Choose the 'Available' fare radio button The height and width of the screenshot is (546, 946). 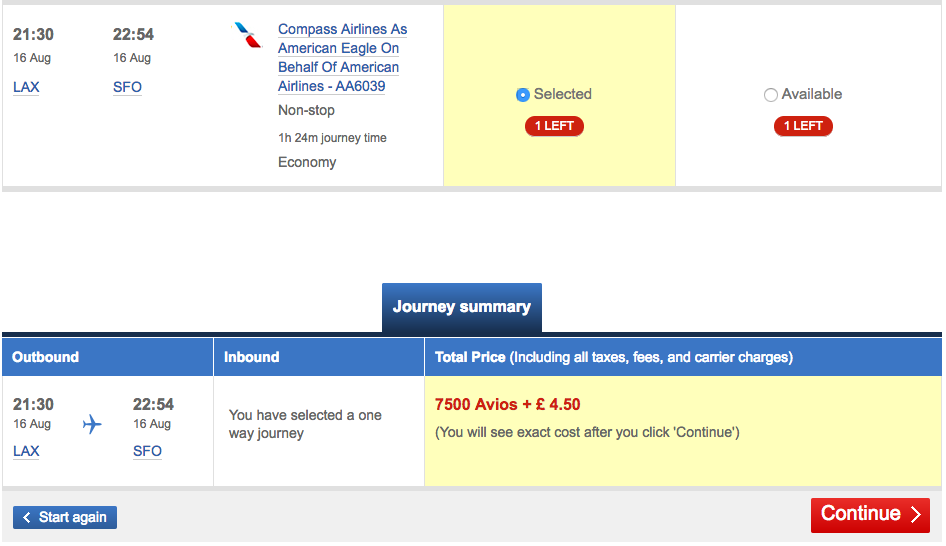click(770, 95)
